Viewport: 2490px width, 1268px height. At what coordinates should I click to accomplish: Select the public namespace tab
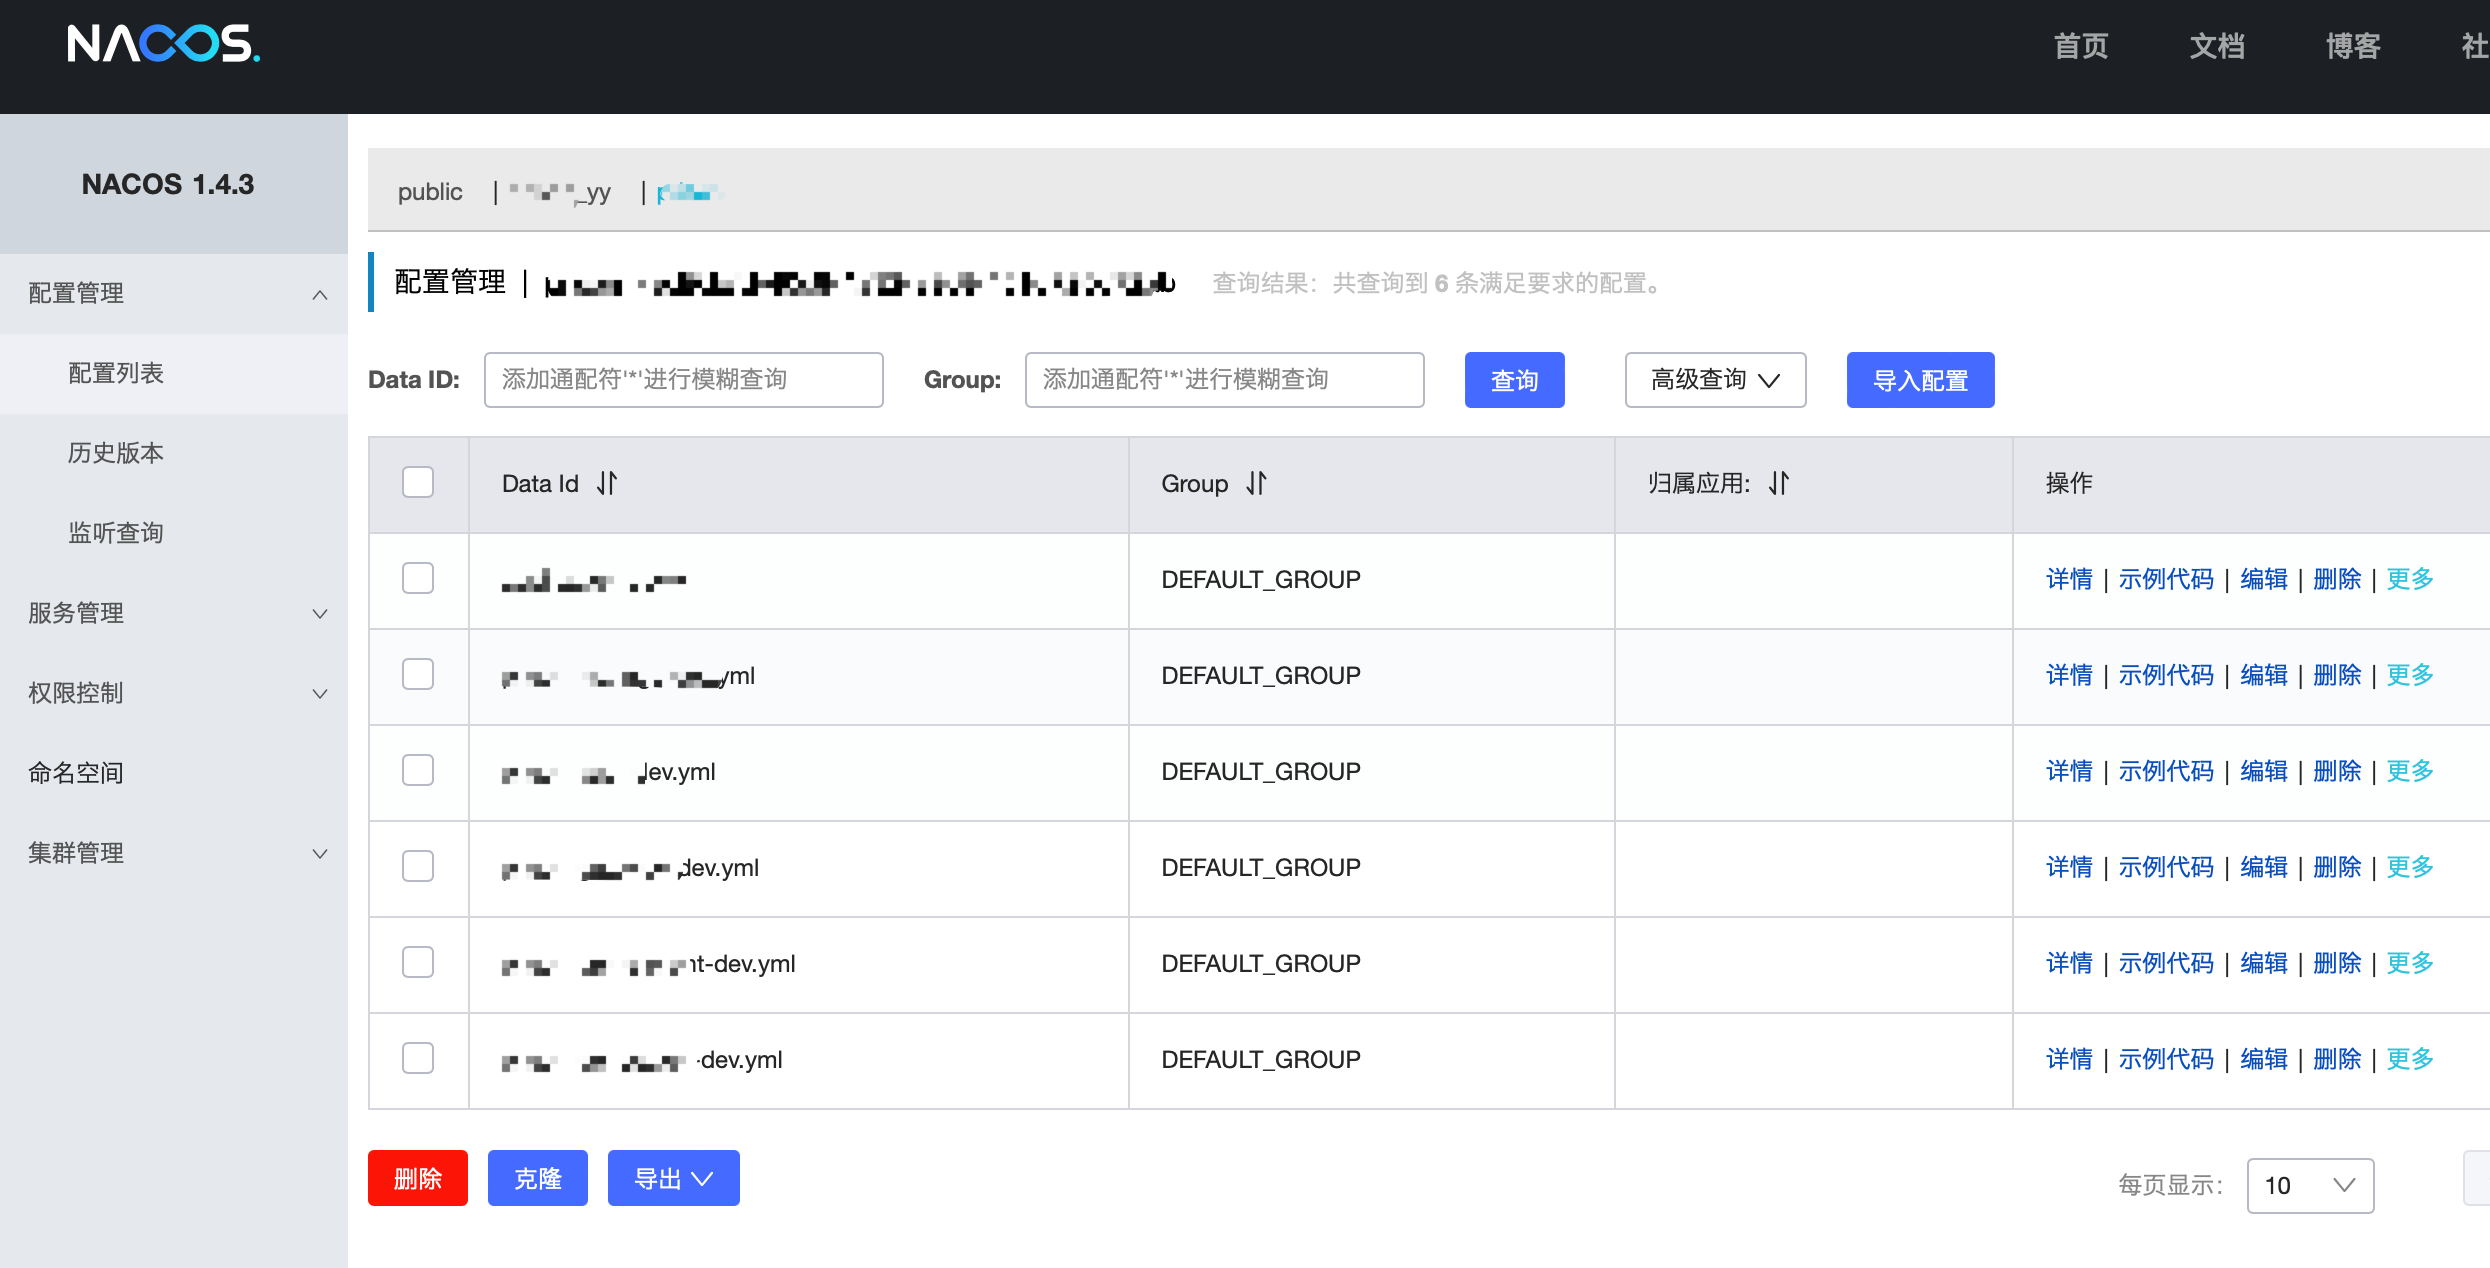430,192
